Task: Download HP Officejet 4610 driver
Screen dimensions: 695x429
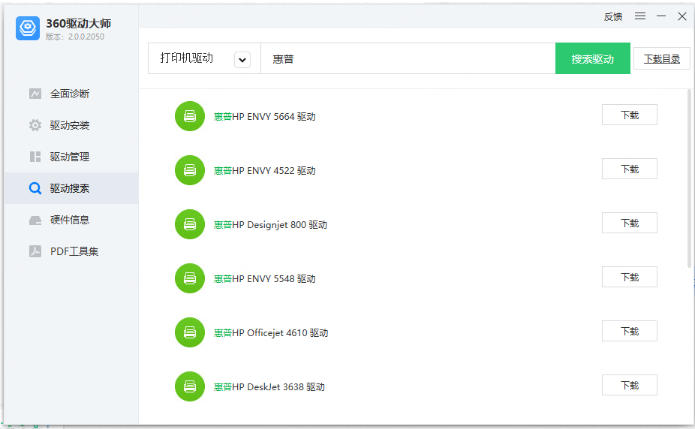Action: click(x=629, y=331)
